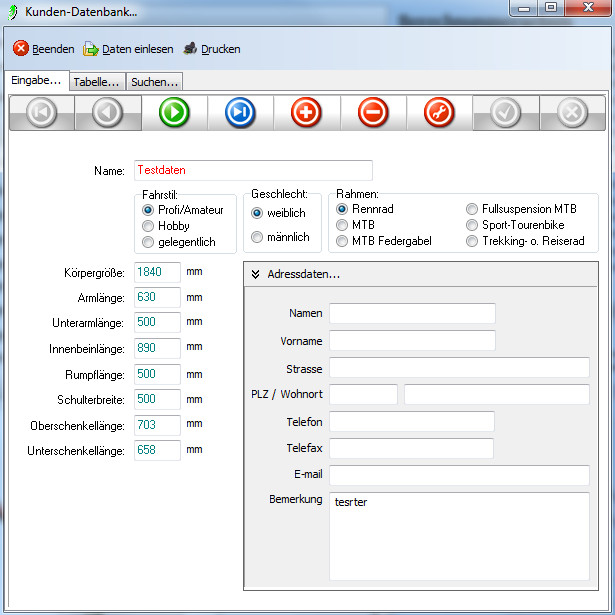Click the red wrench edit button
The height and width of the screenshot is (615, 615).
[x=439, y=113]
